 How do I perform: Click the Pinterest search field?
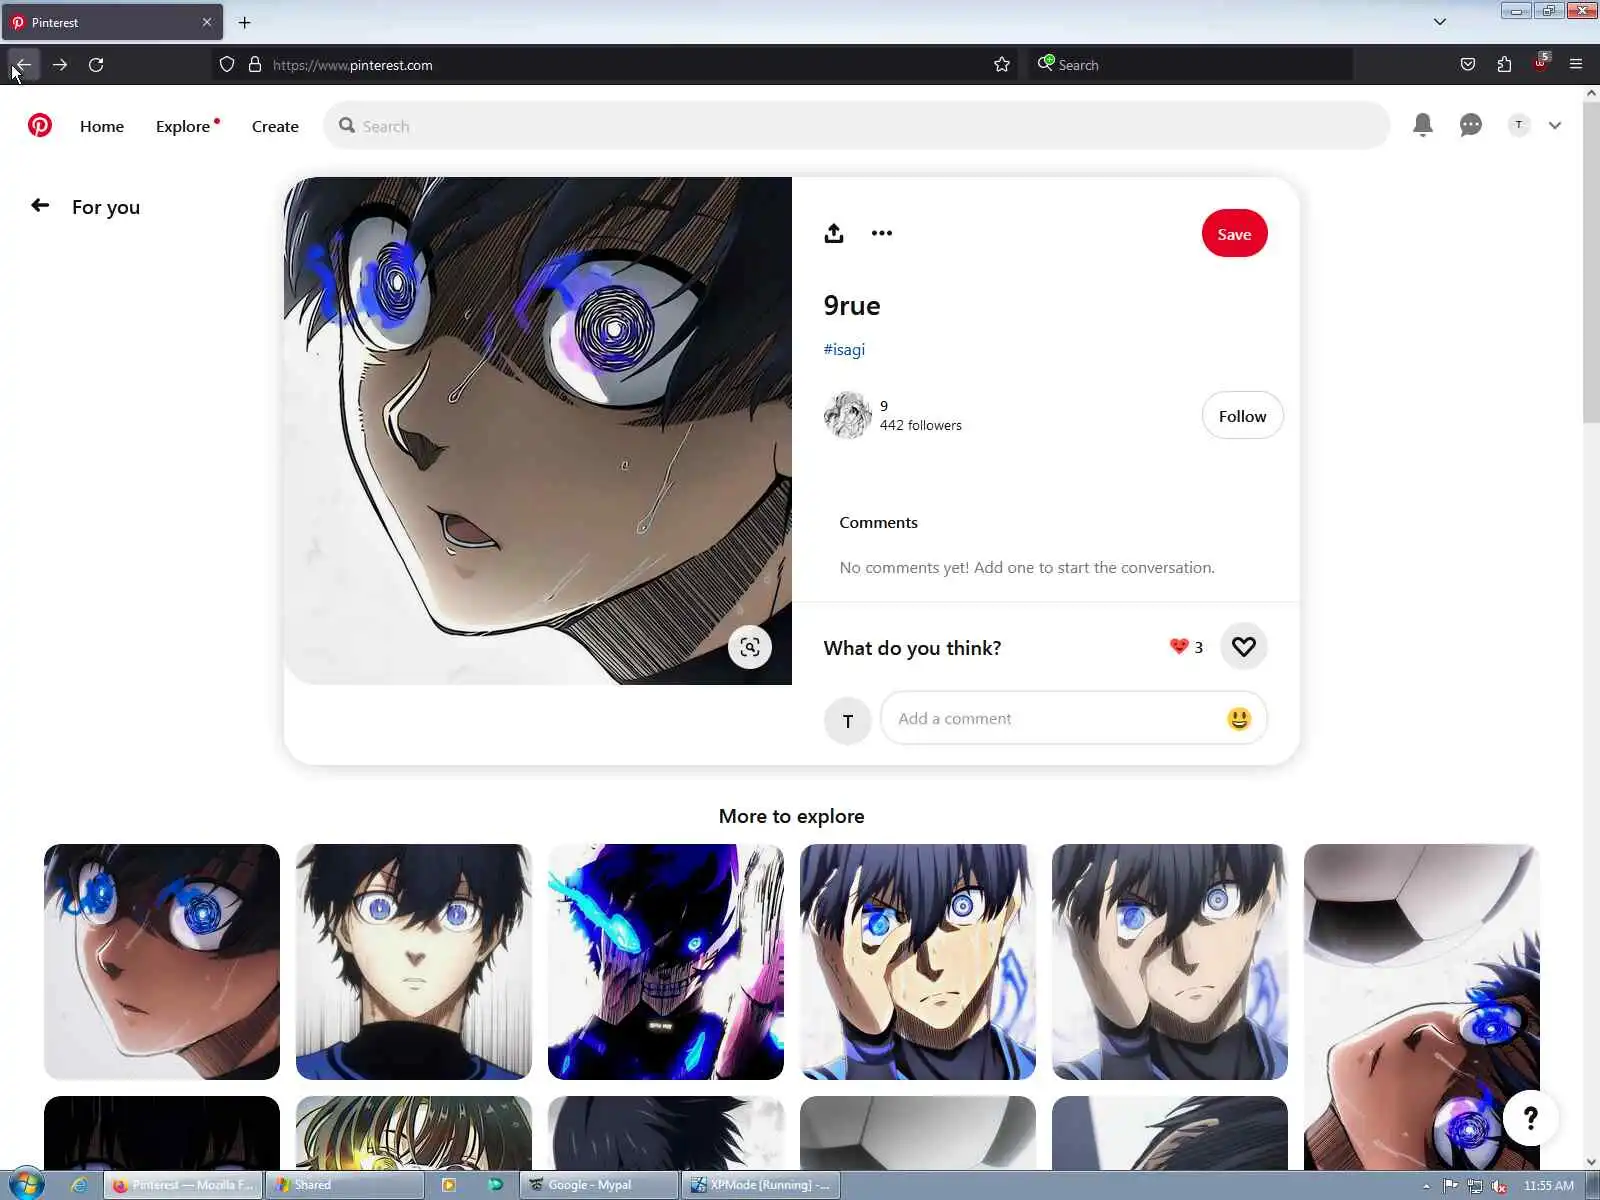(856, 126)
